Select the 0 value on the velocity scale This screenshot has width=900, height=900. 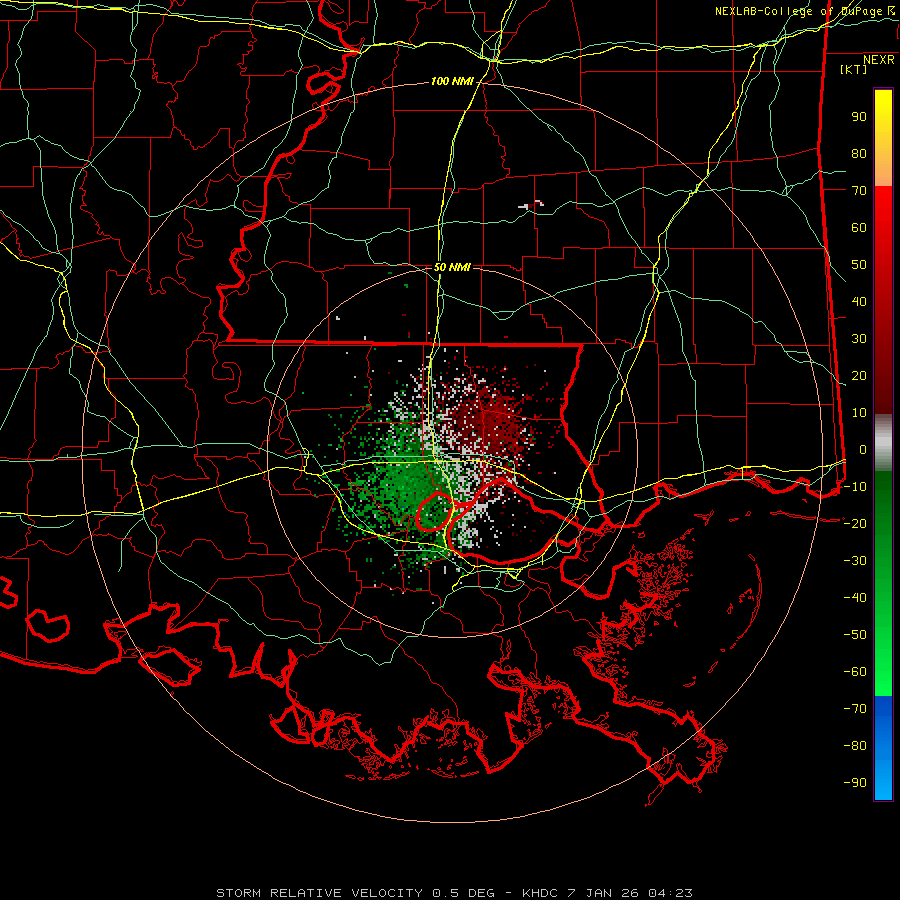(x=863, y=450)
